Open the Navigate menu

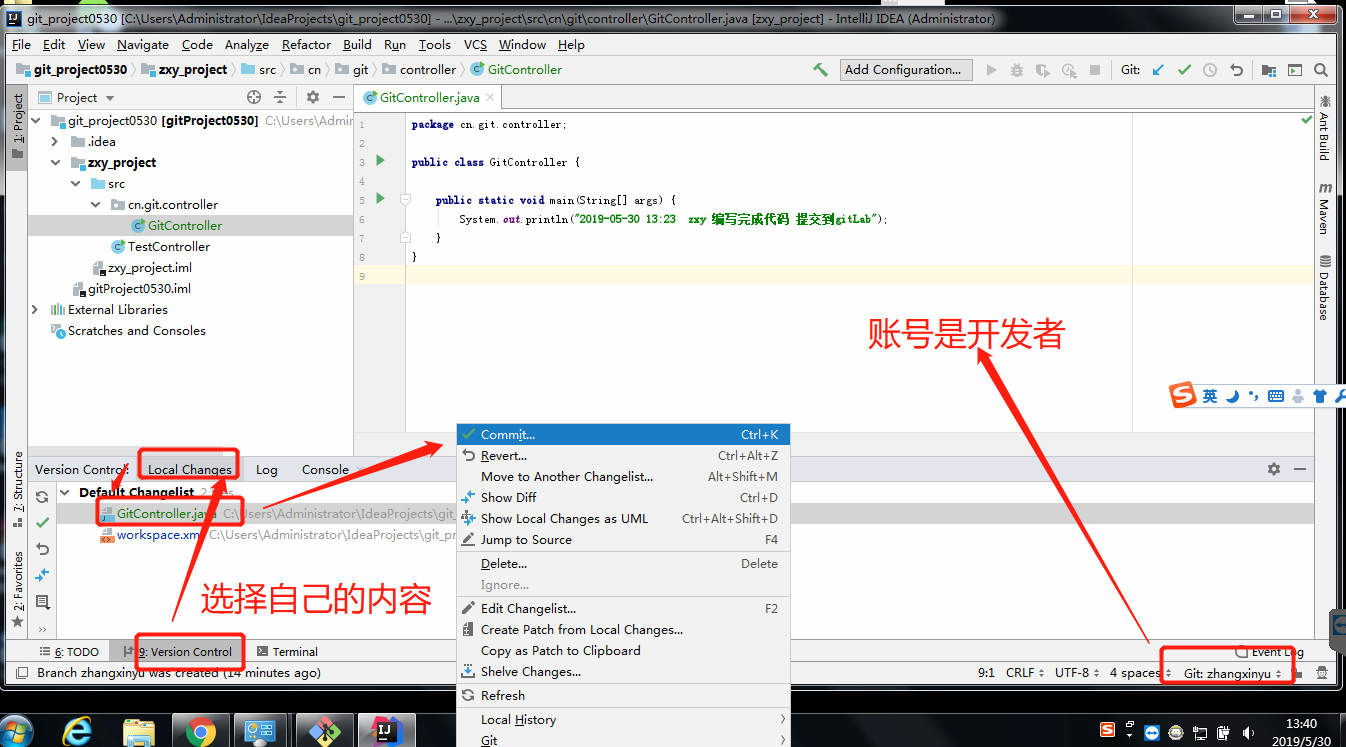coord(143,45)
